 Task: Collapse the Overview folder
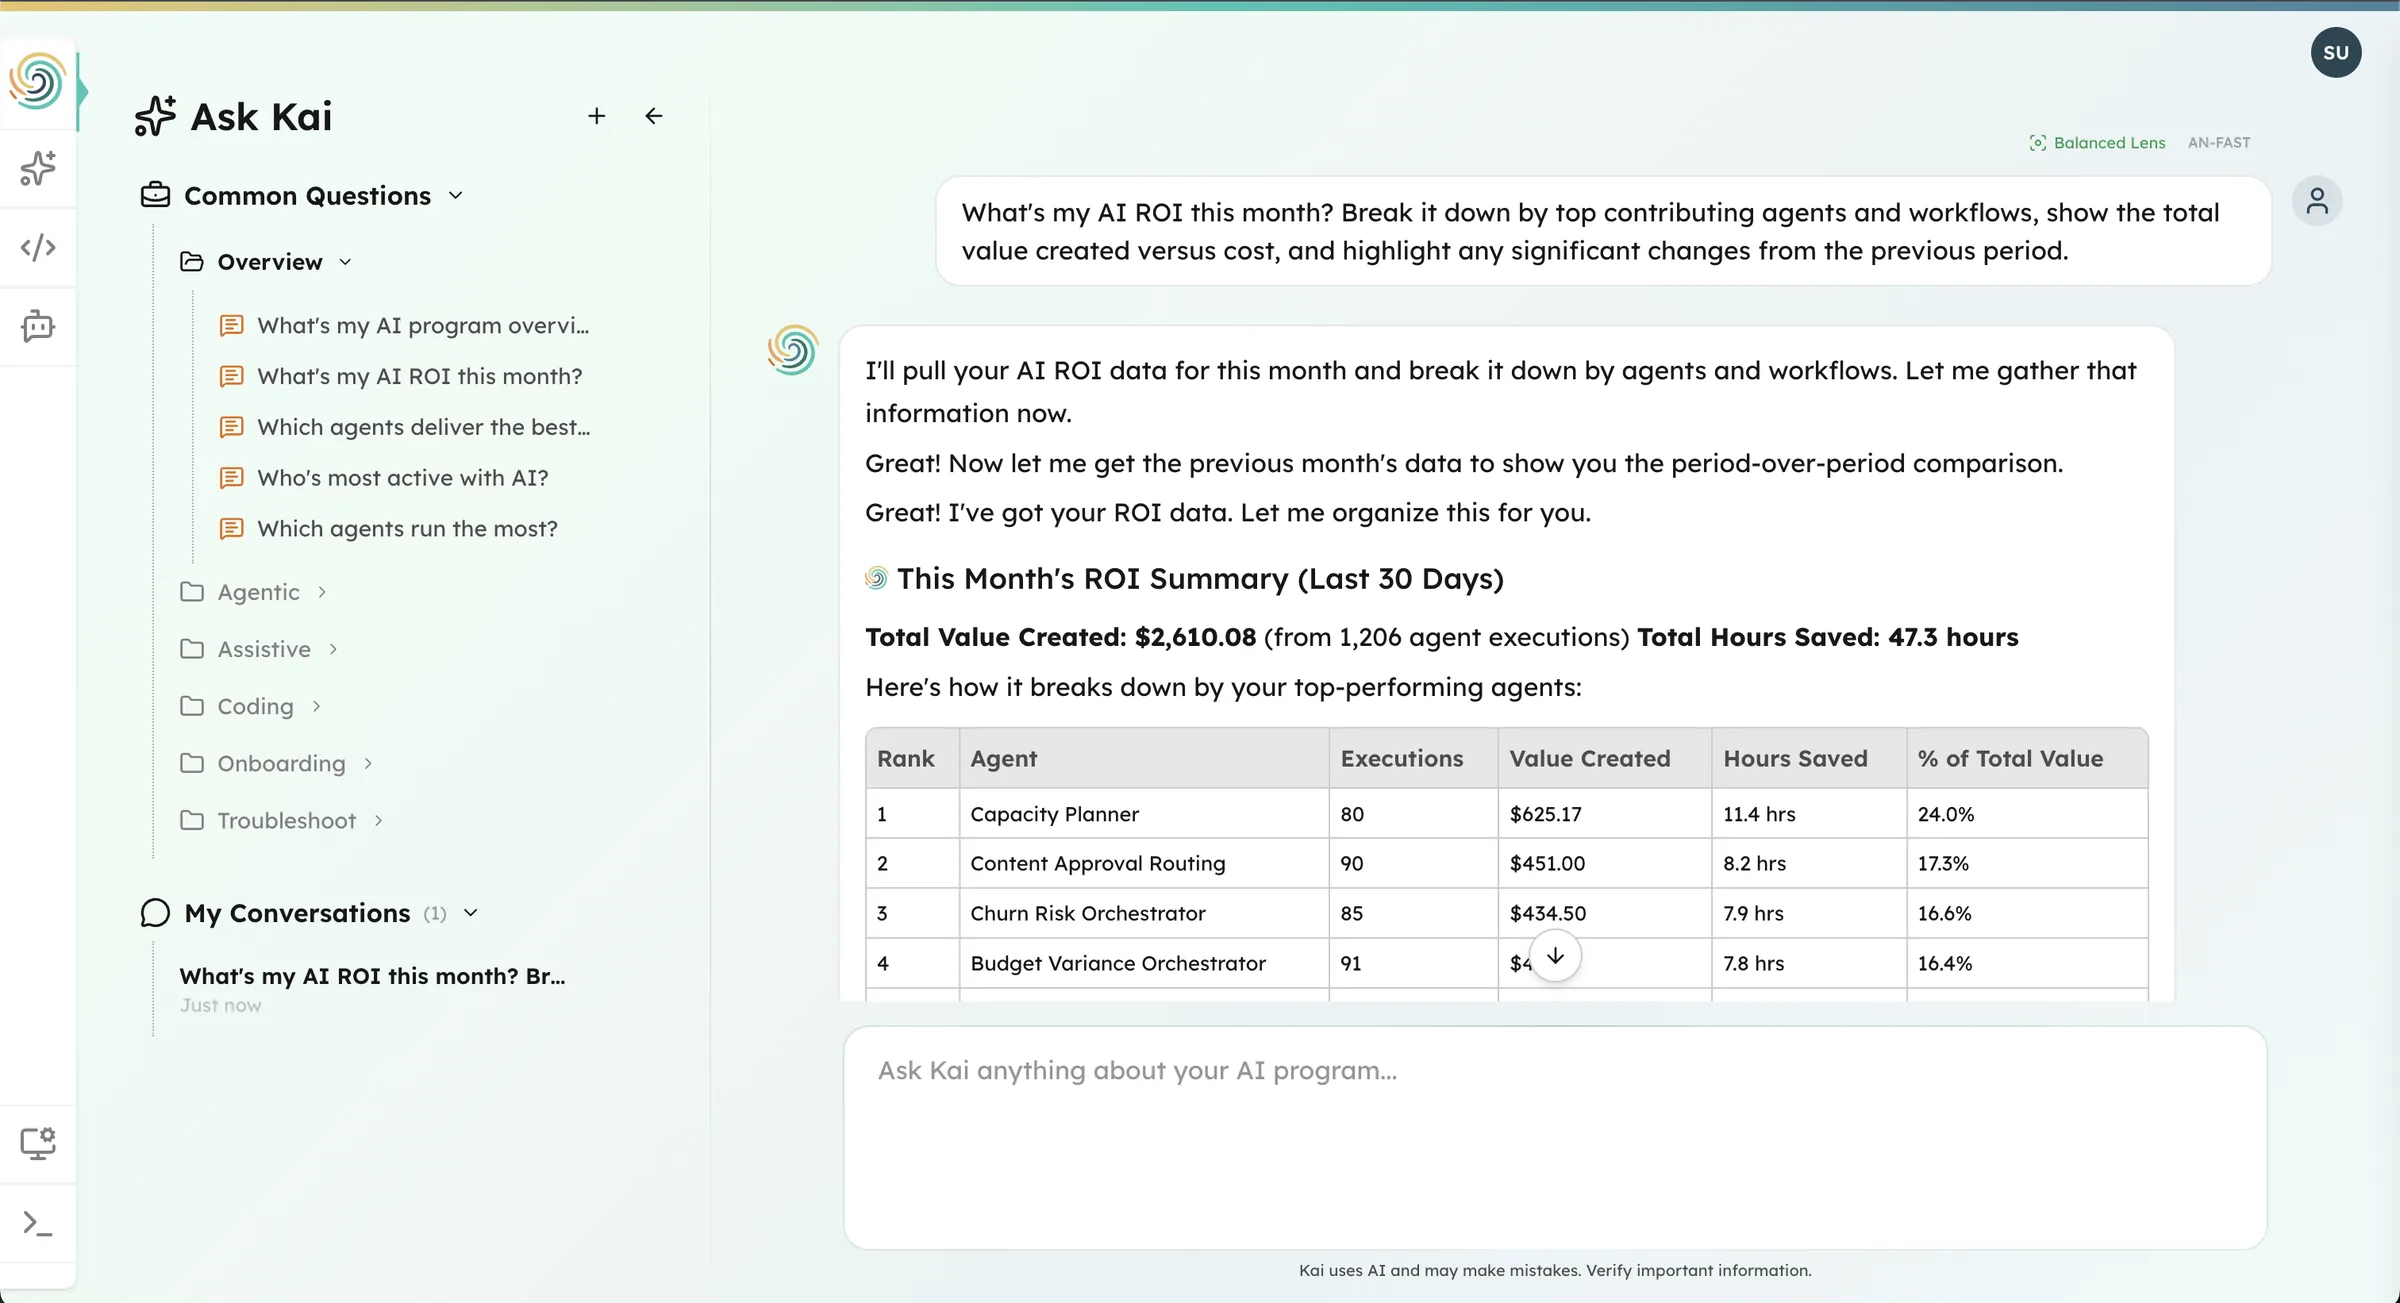(270, 262)
